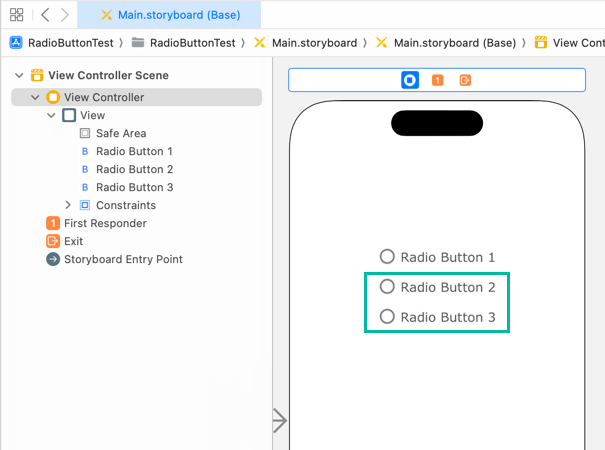605x450 pixels.
Task: Click the related items grid icon
Action: click(x=17, y=15)
